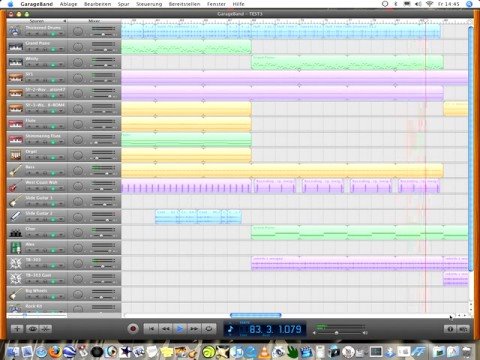This screenshot has height=360, width=480.
Task: Click the blue play button
Action: (x=180, y=329)
